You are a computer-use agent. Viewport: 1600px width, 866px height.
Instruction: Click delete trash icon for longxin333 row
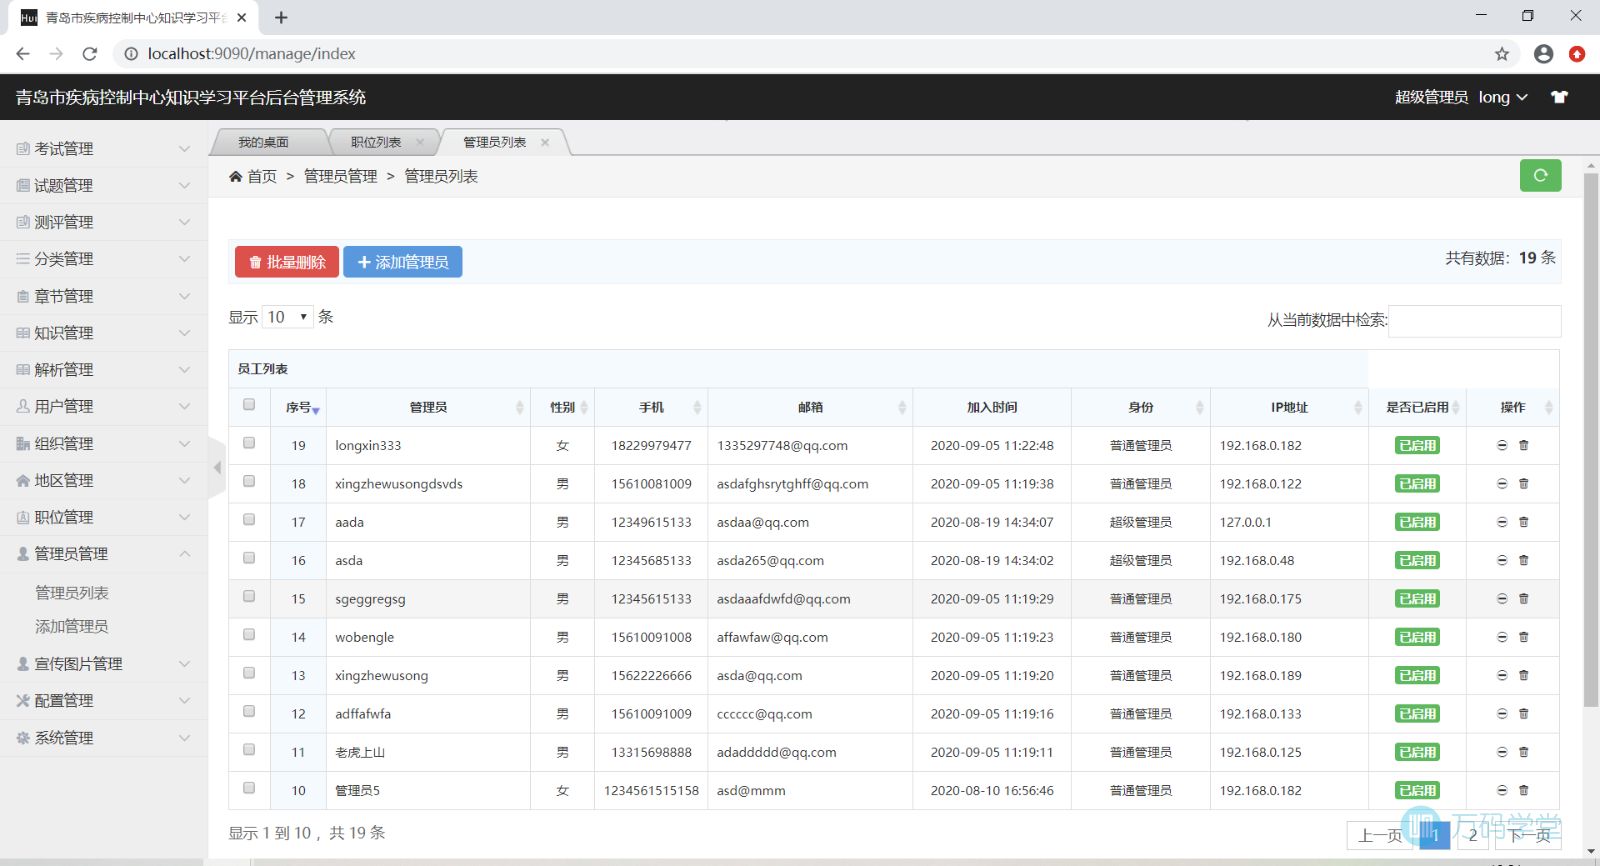tap(1524, 445)
